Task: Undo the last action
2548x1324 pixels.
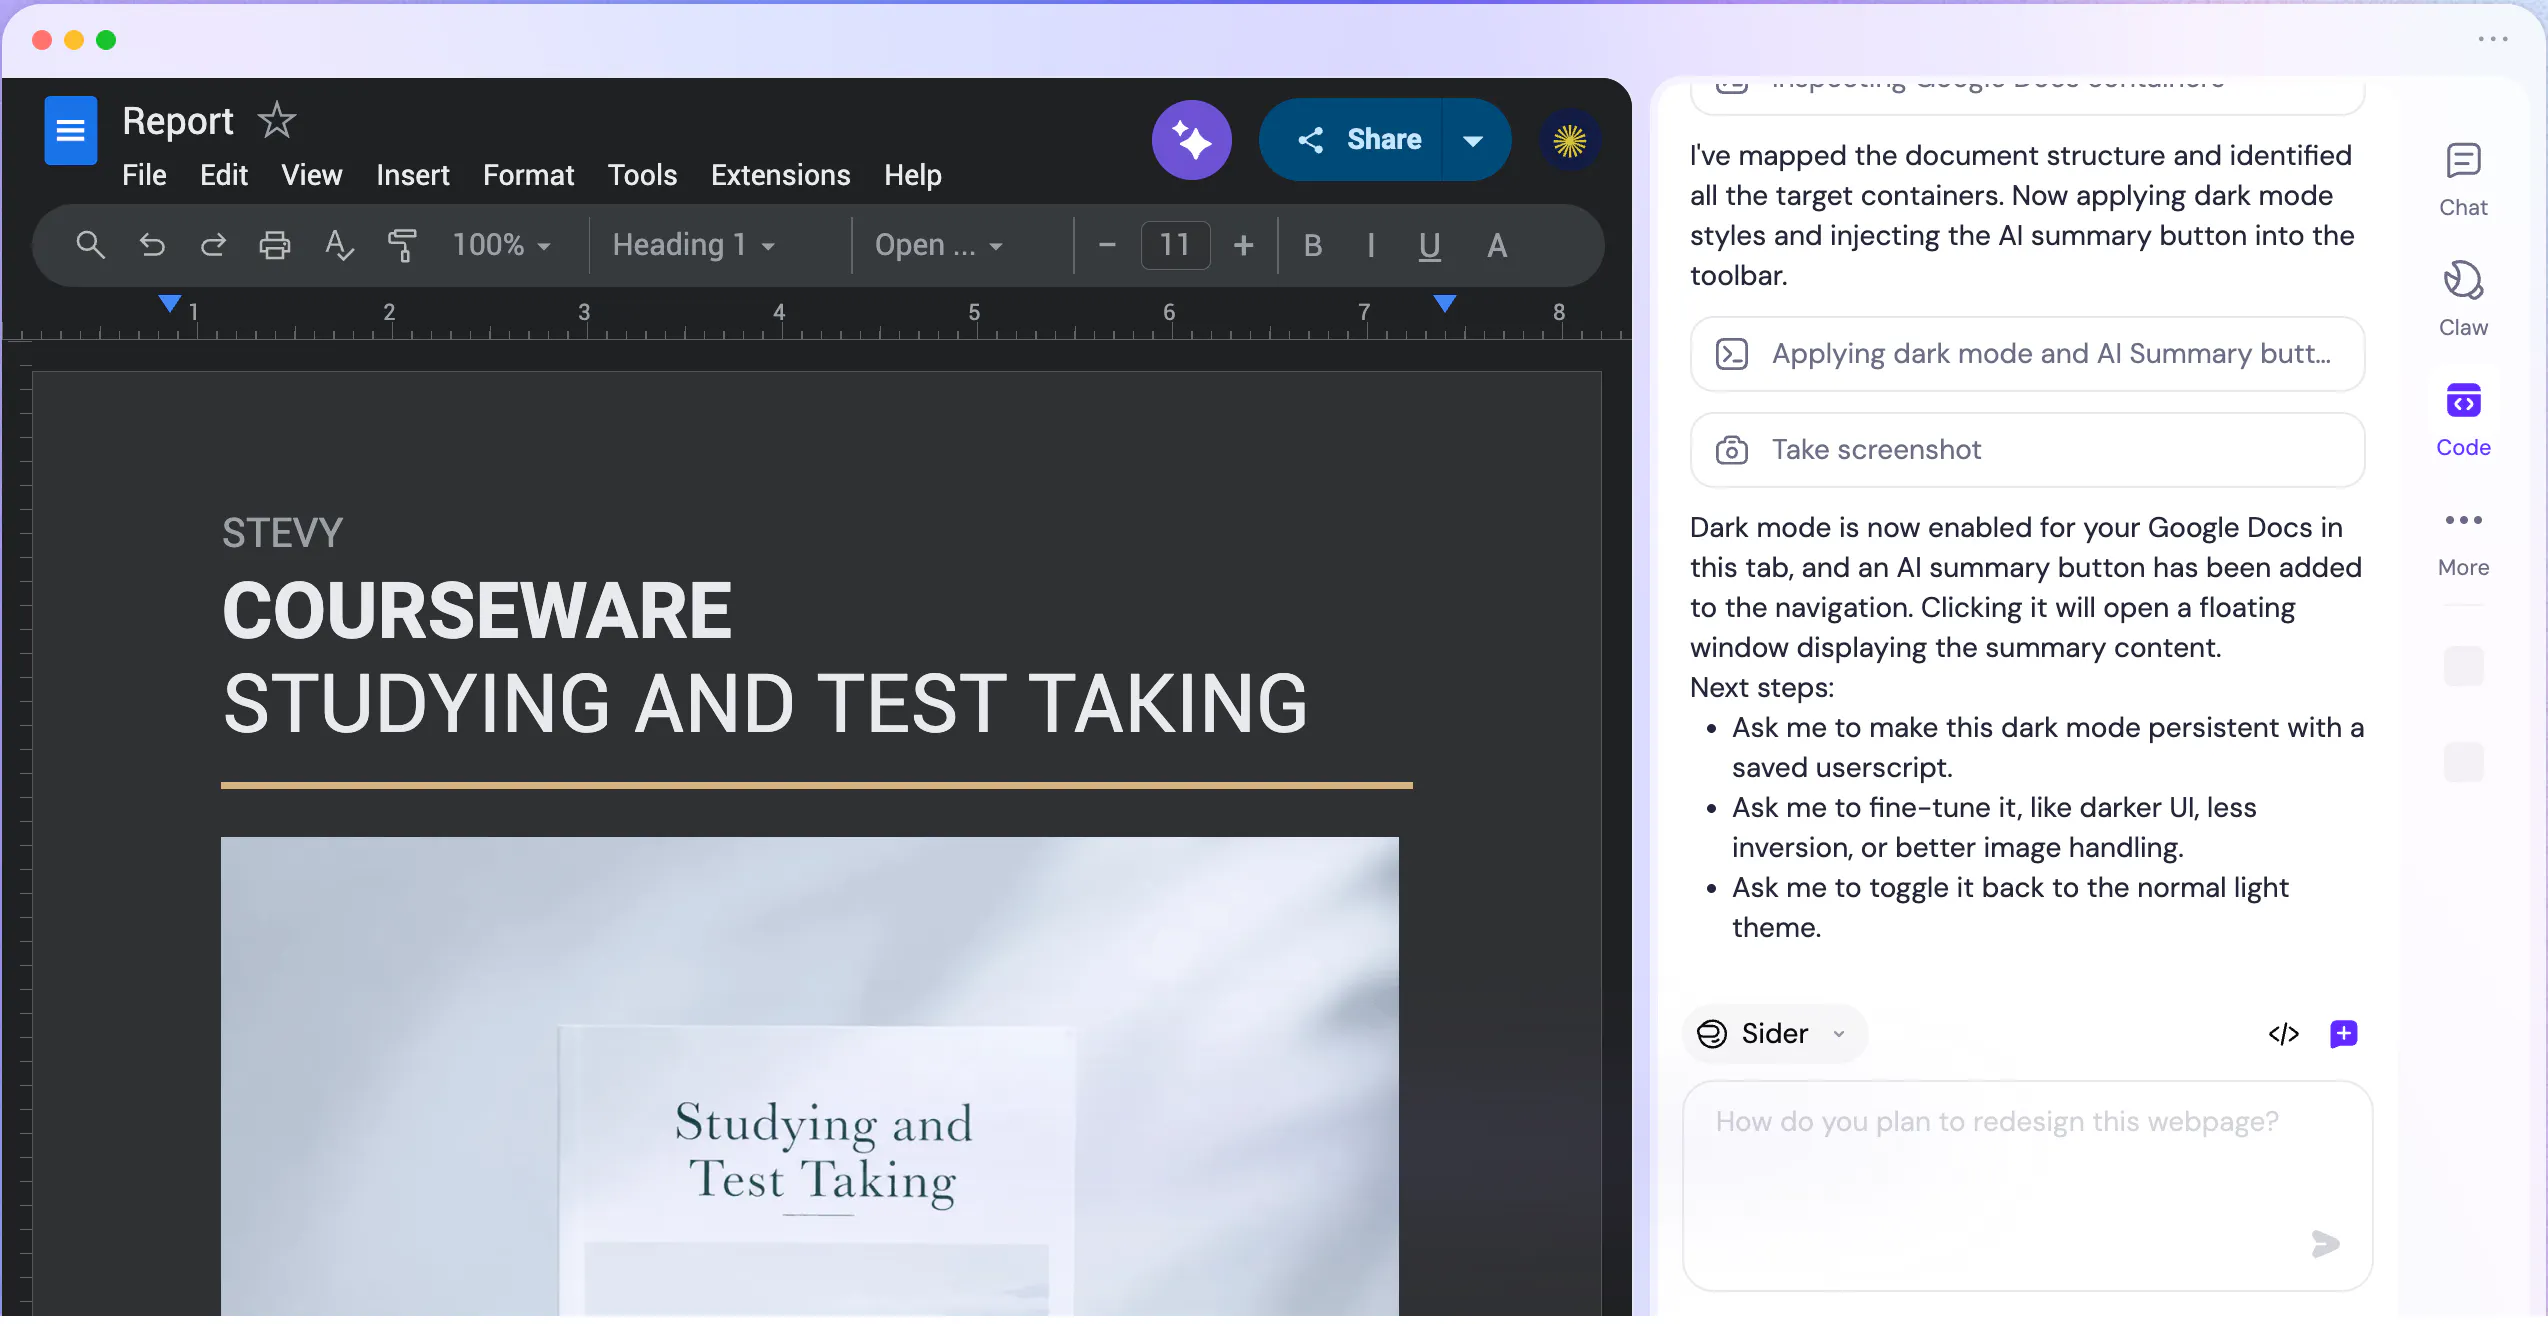Action: tap(152, 245)
